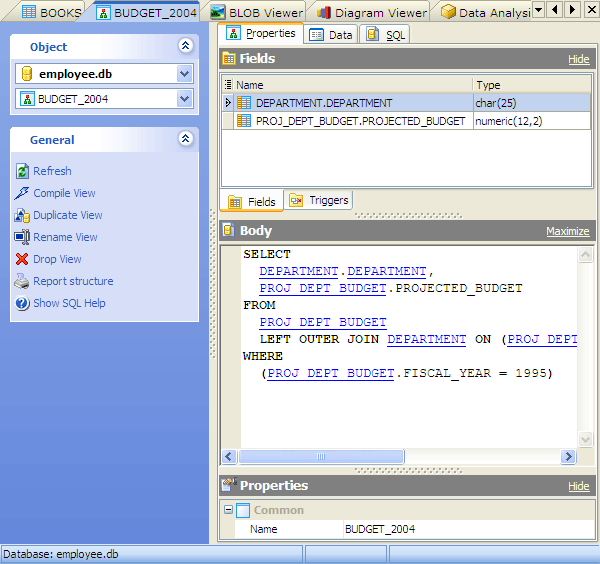600x564 pixels.
Task: Click the Body scroll up arrow
Action: coord(585,254)
